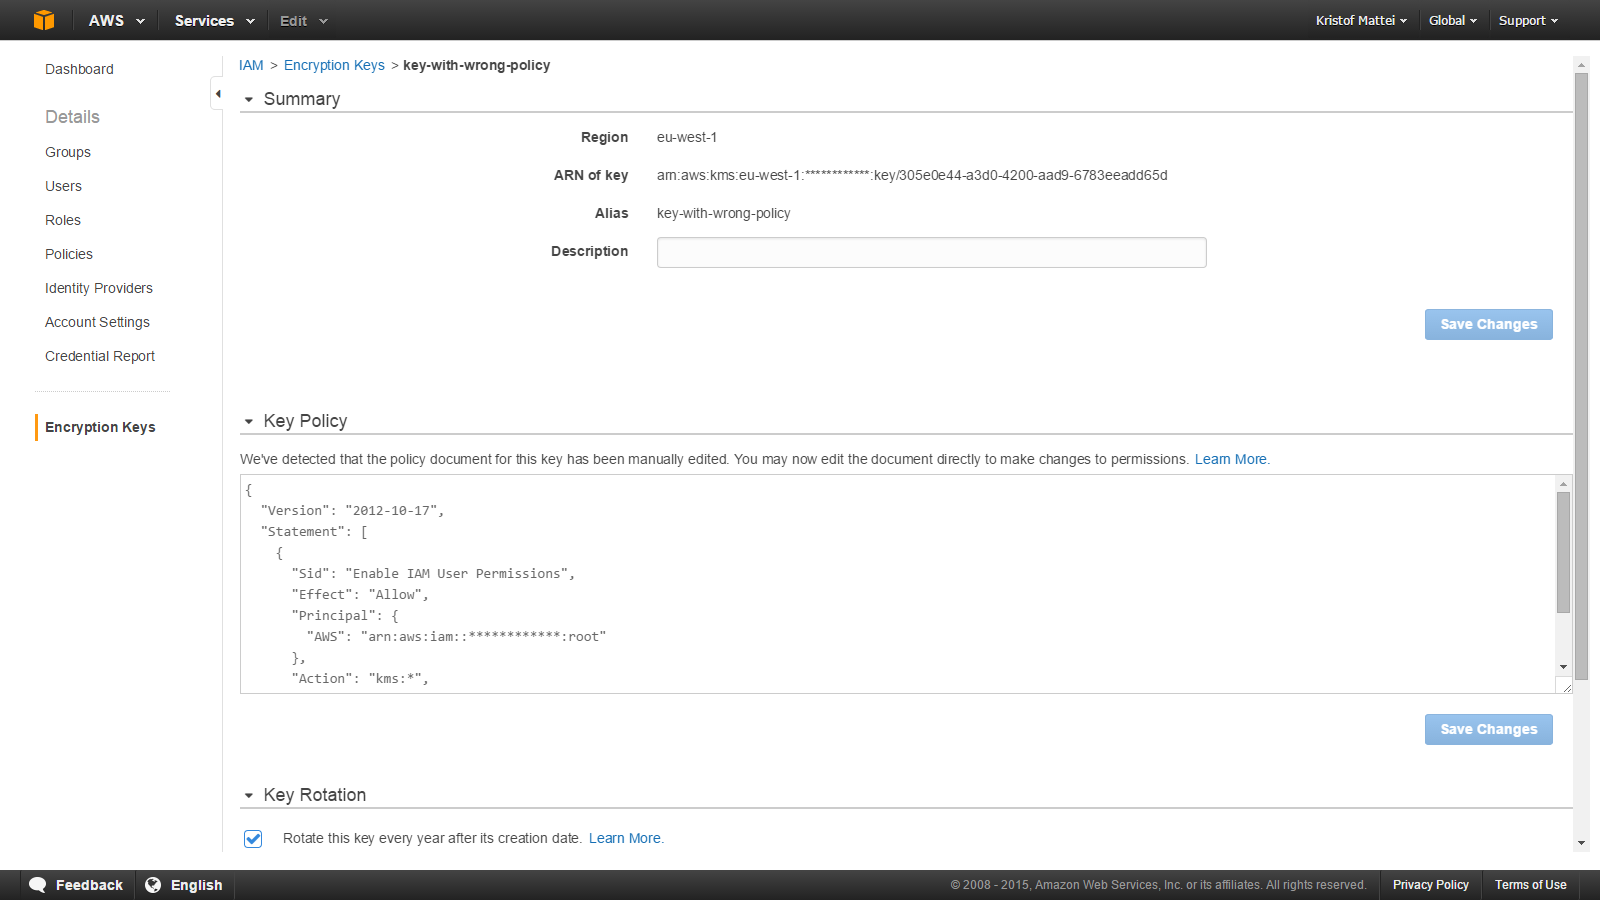The height and width of the screenshot is (900, 1600).
Task: Collapse the Summary section
Action: pyautogui.click(x=249, y=100)
